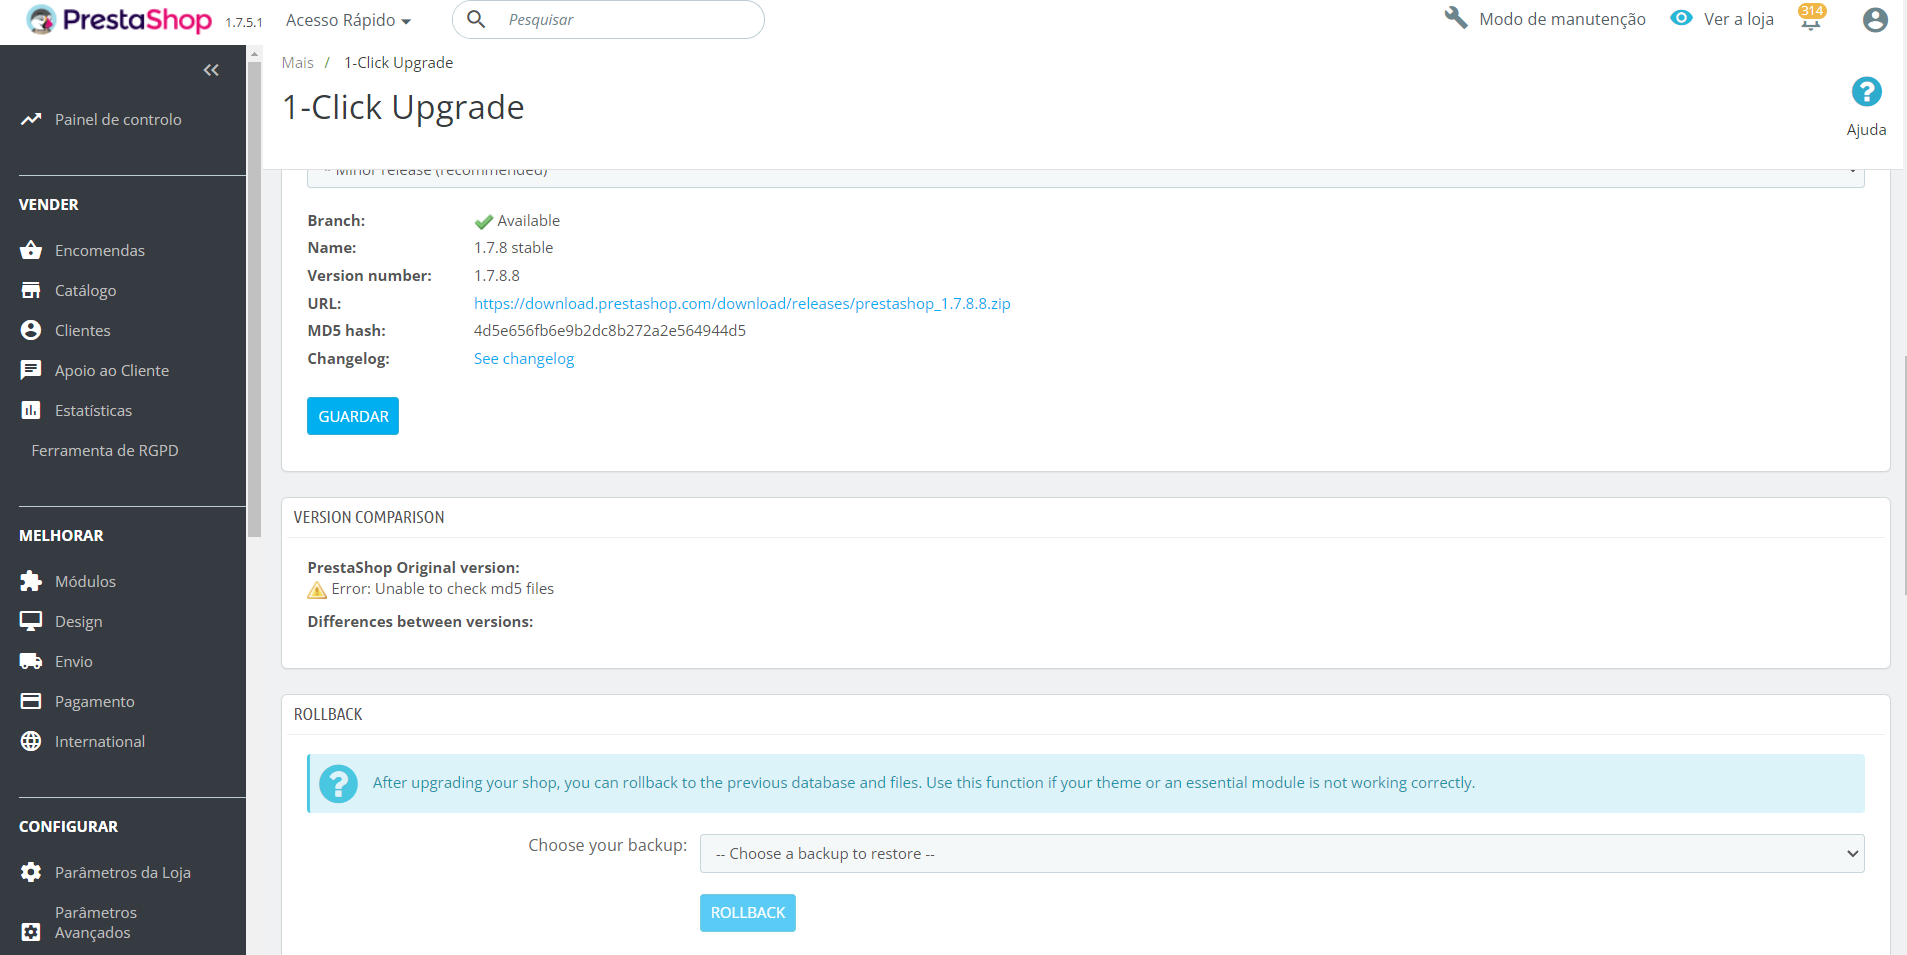Select International in the sidebar menu
The height and width of the screenshot is (955, 1907).
(x=100, y=741)
